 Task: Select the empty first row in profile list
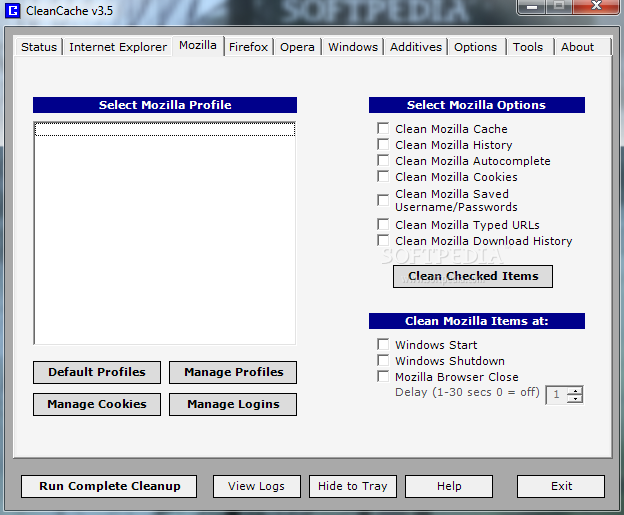point(165,129)
